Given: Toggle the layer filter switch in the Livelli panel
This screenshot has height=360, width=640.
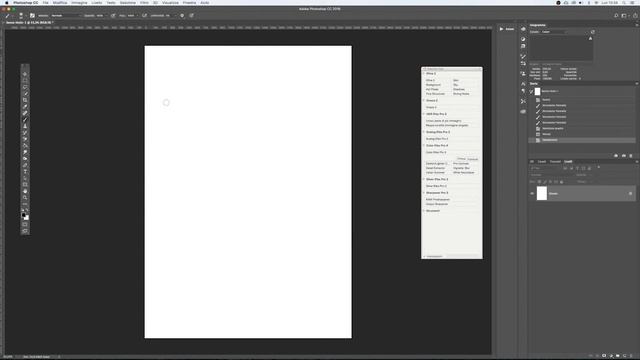Looking at the screenshot, I should 599,167.
